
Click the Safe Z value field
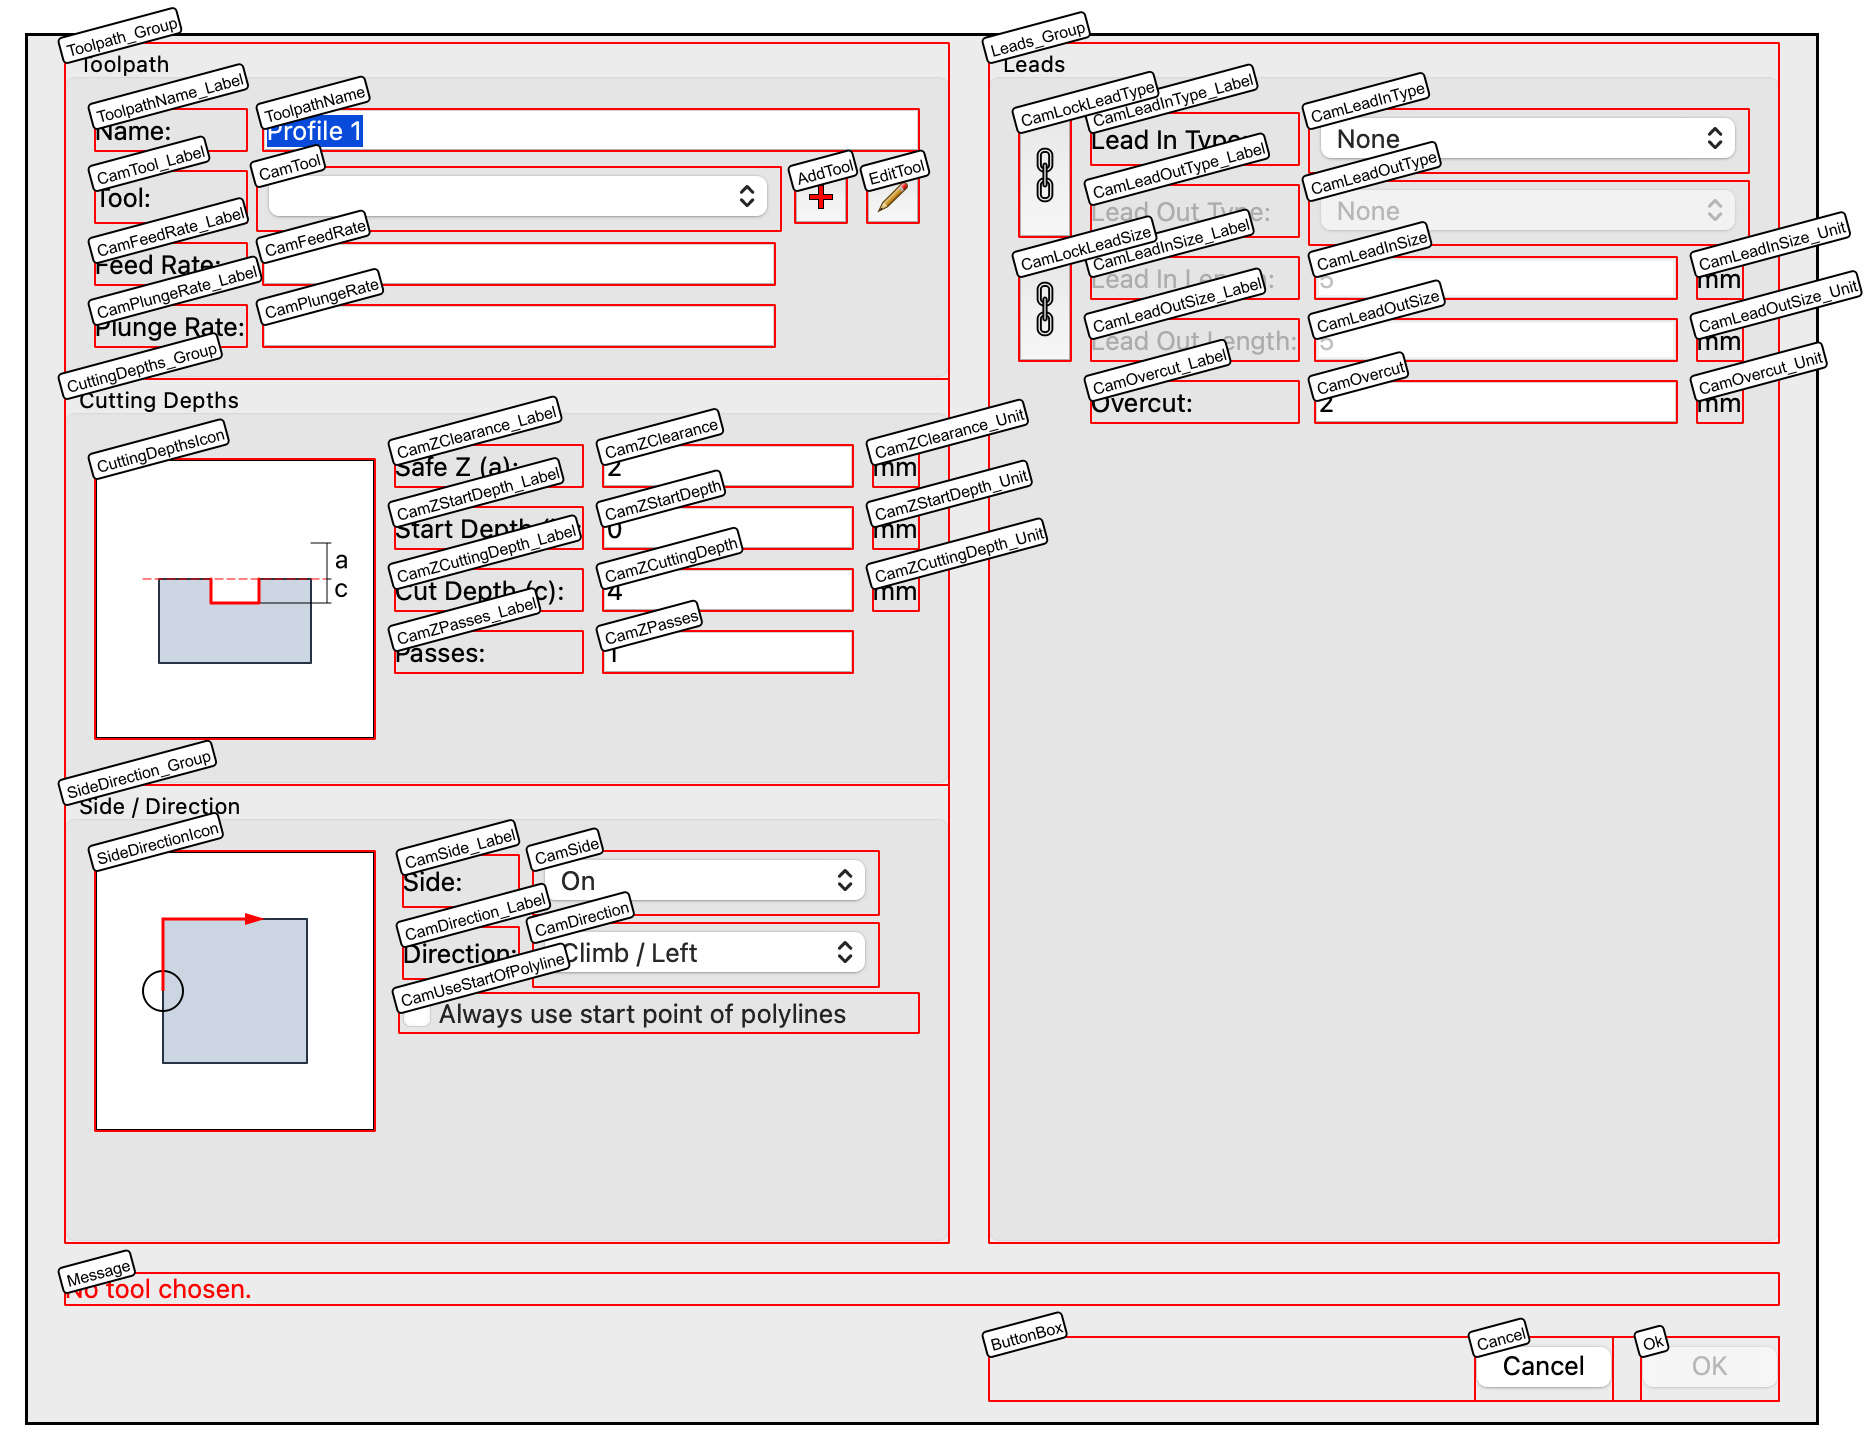click(x=727, y=466)
